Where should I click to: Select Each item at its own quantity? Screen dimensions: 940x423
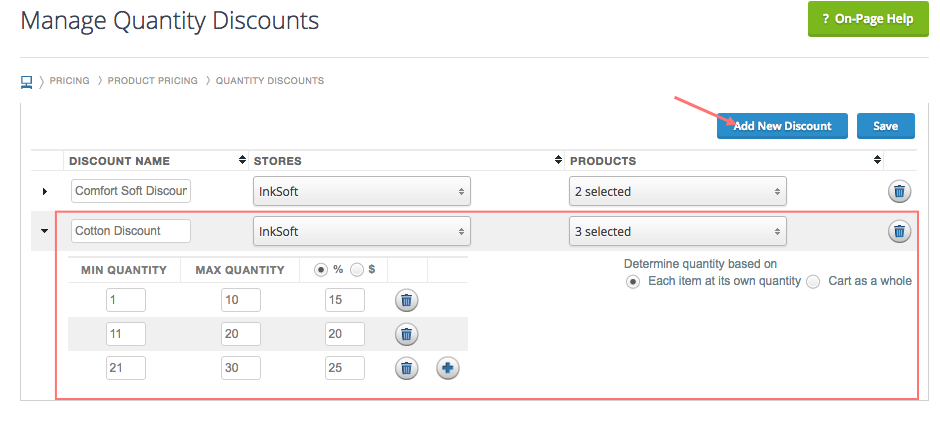(x=632, y=282)
